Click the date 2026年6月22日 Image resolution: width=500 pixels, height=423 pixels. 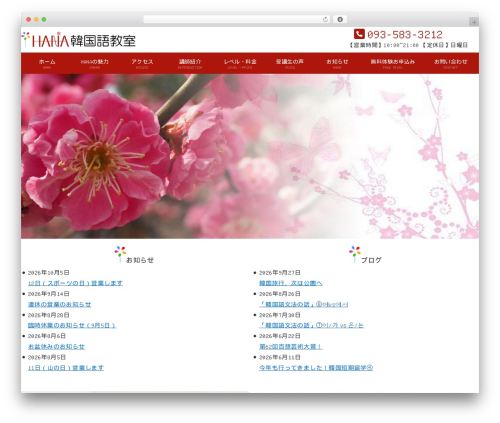[x=280, y=336]
